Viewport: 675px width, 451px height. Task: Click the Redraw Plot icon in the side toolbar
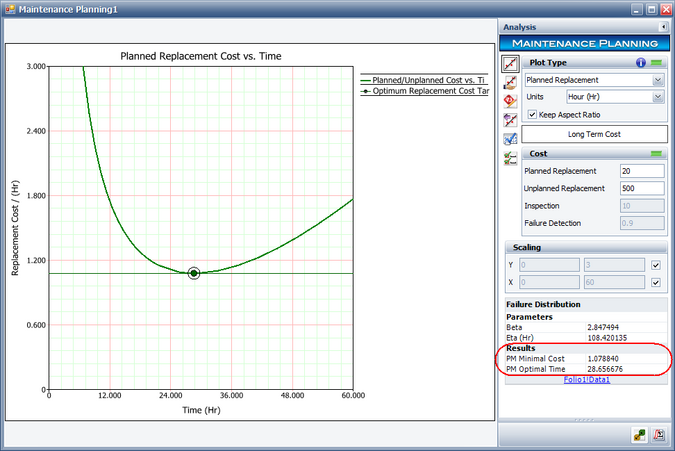(511, 64)
